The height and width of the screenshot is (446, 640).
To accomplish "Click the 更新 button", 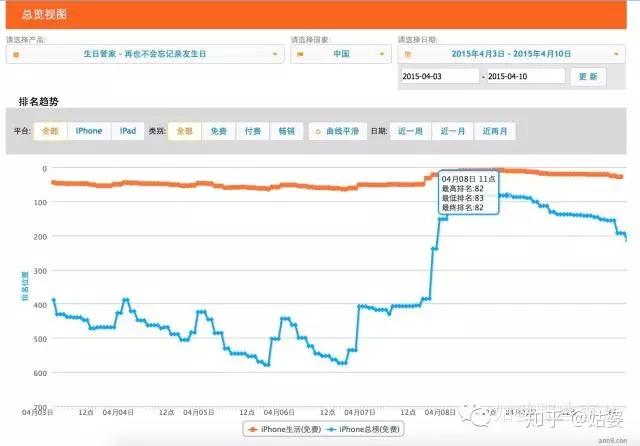I will 588,77.
